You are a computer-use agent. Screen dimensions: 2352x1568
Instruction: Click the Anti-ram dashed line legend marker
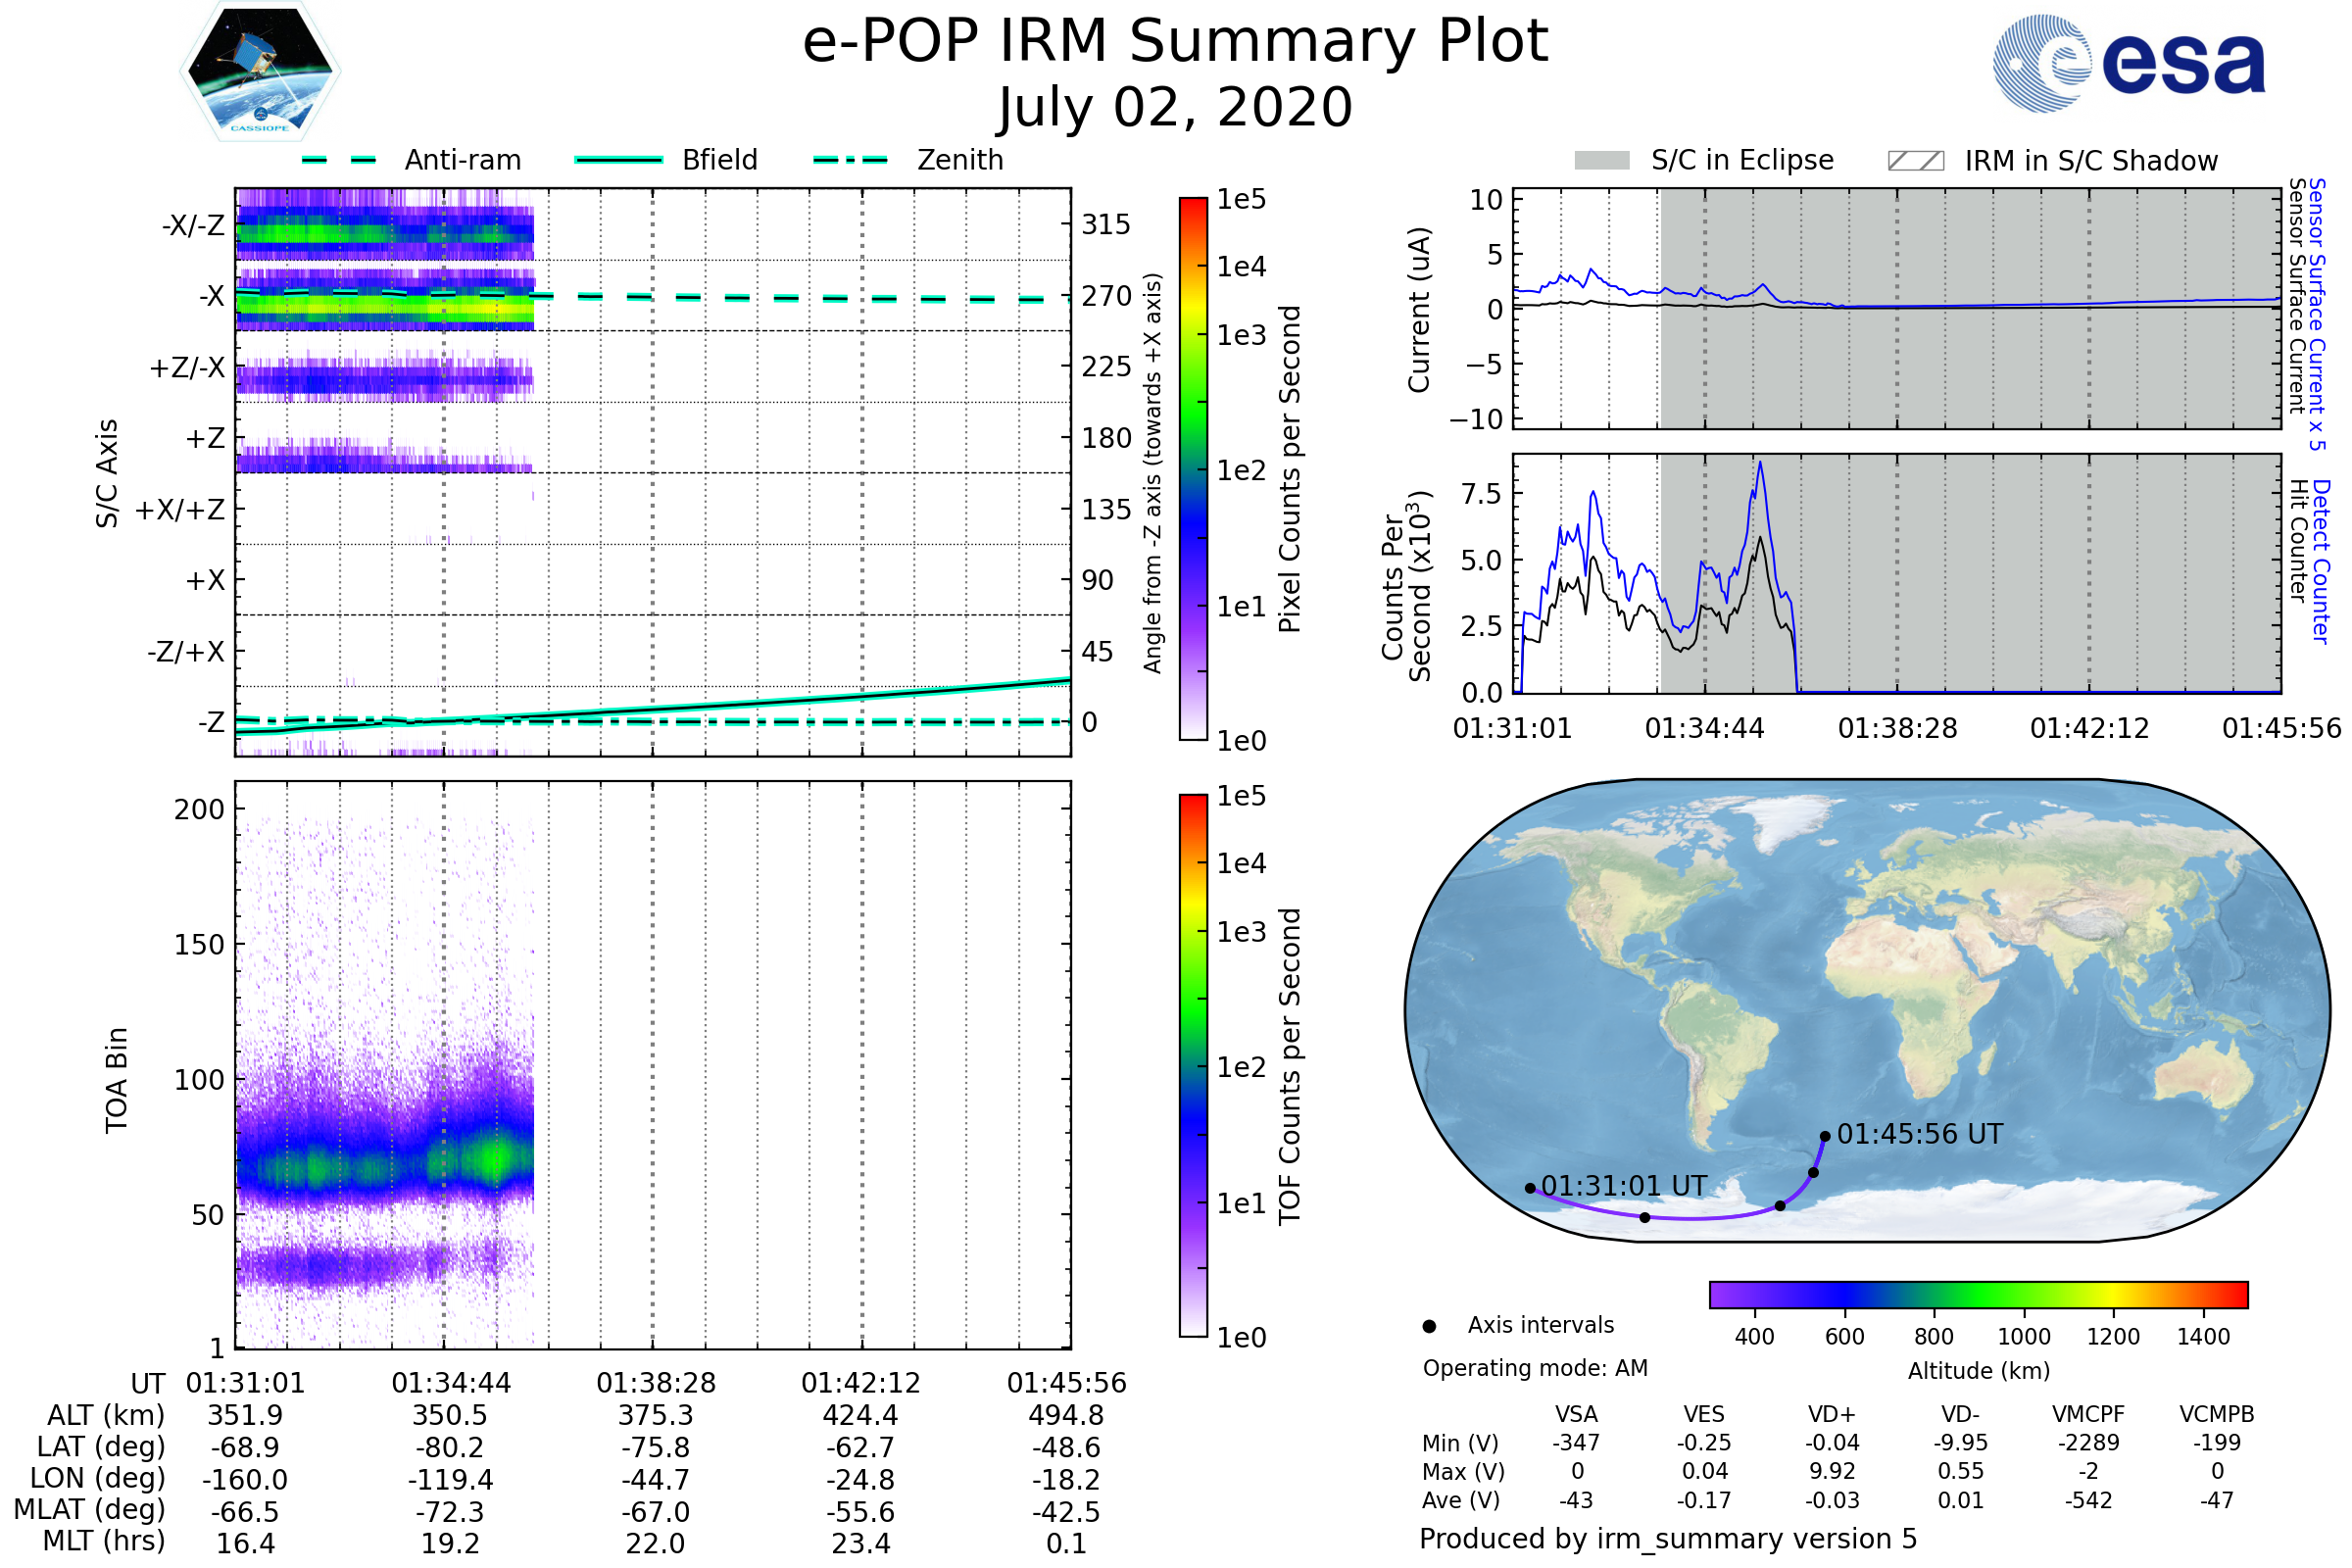[339, 160]
